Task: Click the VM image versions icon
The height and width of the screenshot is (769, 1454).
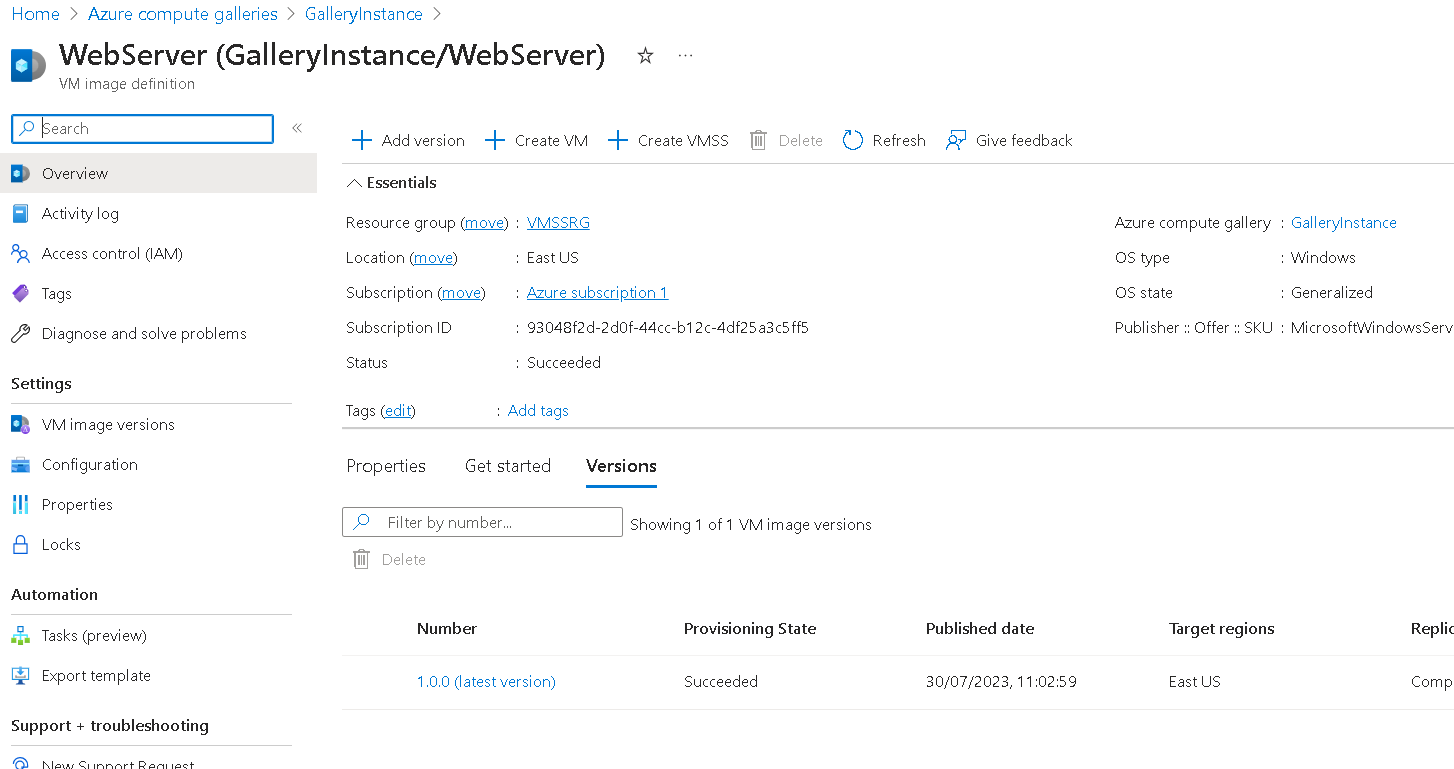Action: point(20,424)
